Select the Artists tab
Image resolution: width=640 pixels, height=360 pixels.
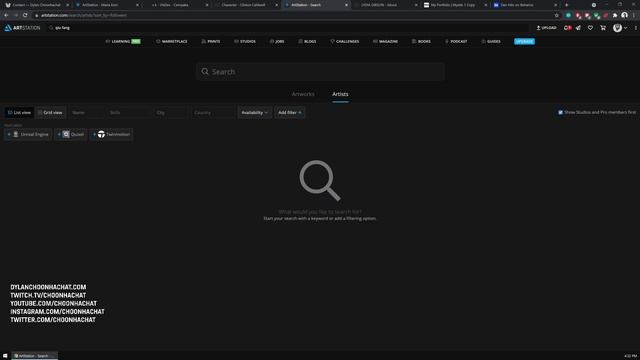click(x=340, y=94)
